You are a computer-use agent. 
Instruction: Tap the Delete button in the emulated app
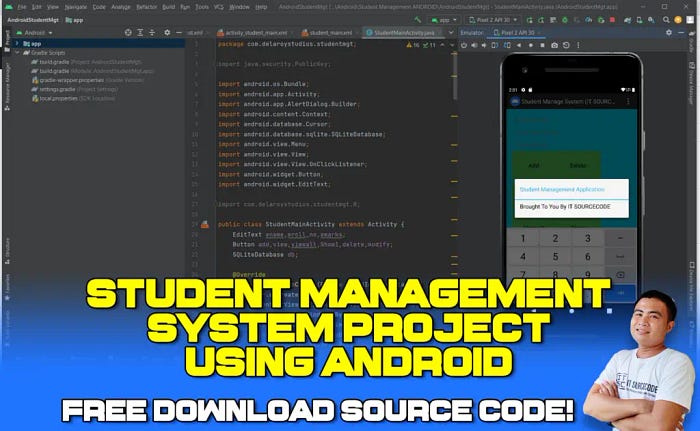578,165
